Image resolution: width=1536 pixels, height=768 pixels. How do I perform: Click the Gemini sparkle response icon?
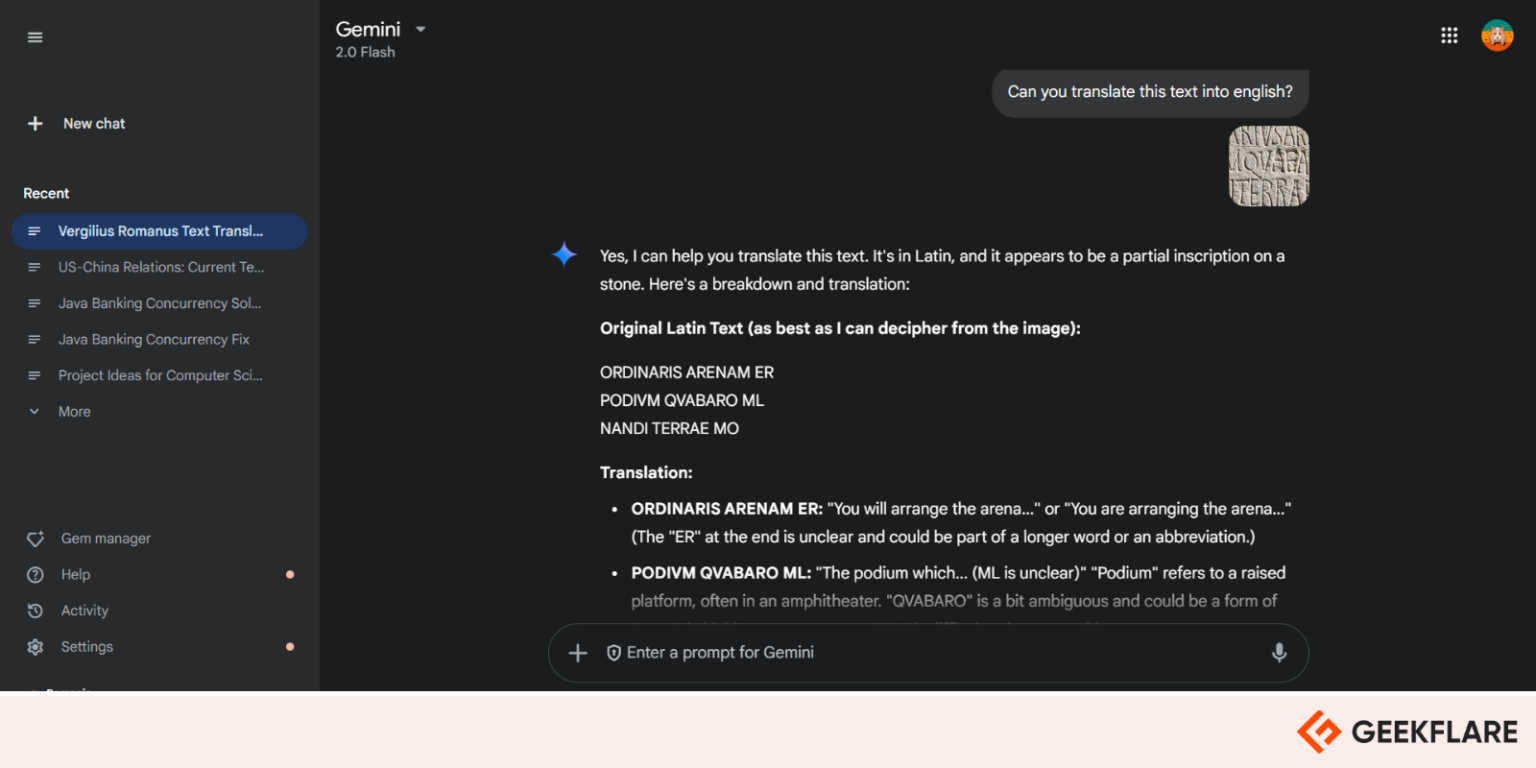pyautogui.click(x=564, y=255)
